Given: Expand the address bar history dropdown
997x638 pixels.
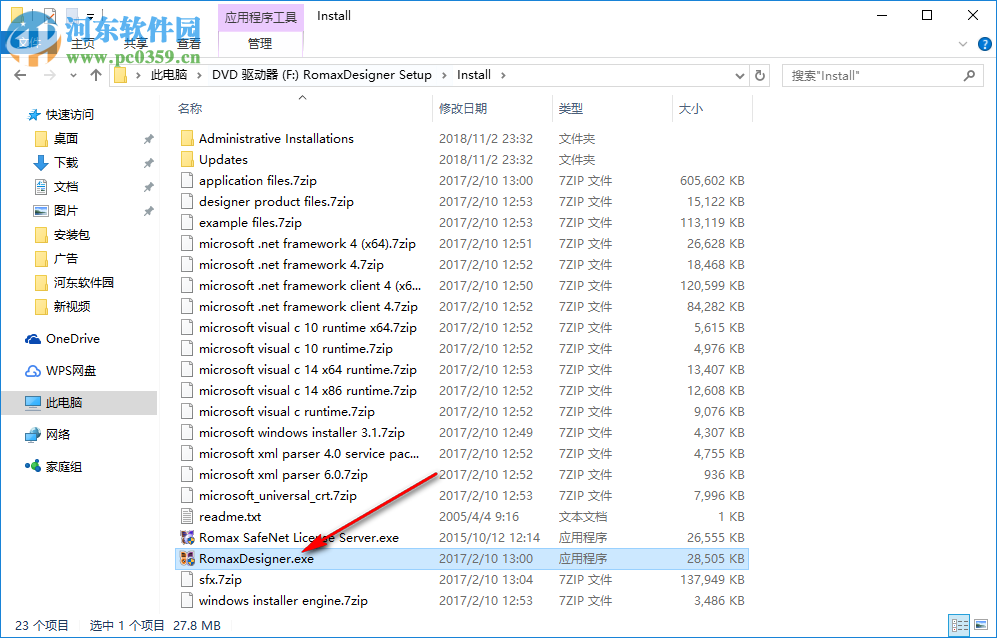Looking at the screenshot, I should coord(738,74).
